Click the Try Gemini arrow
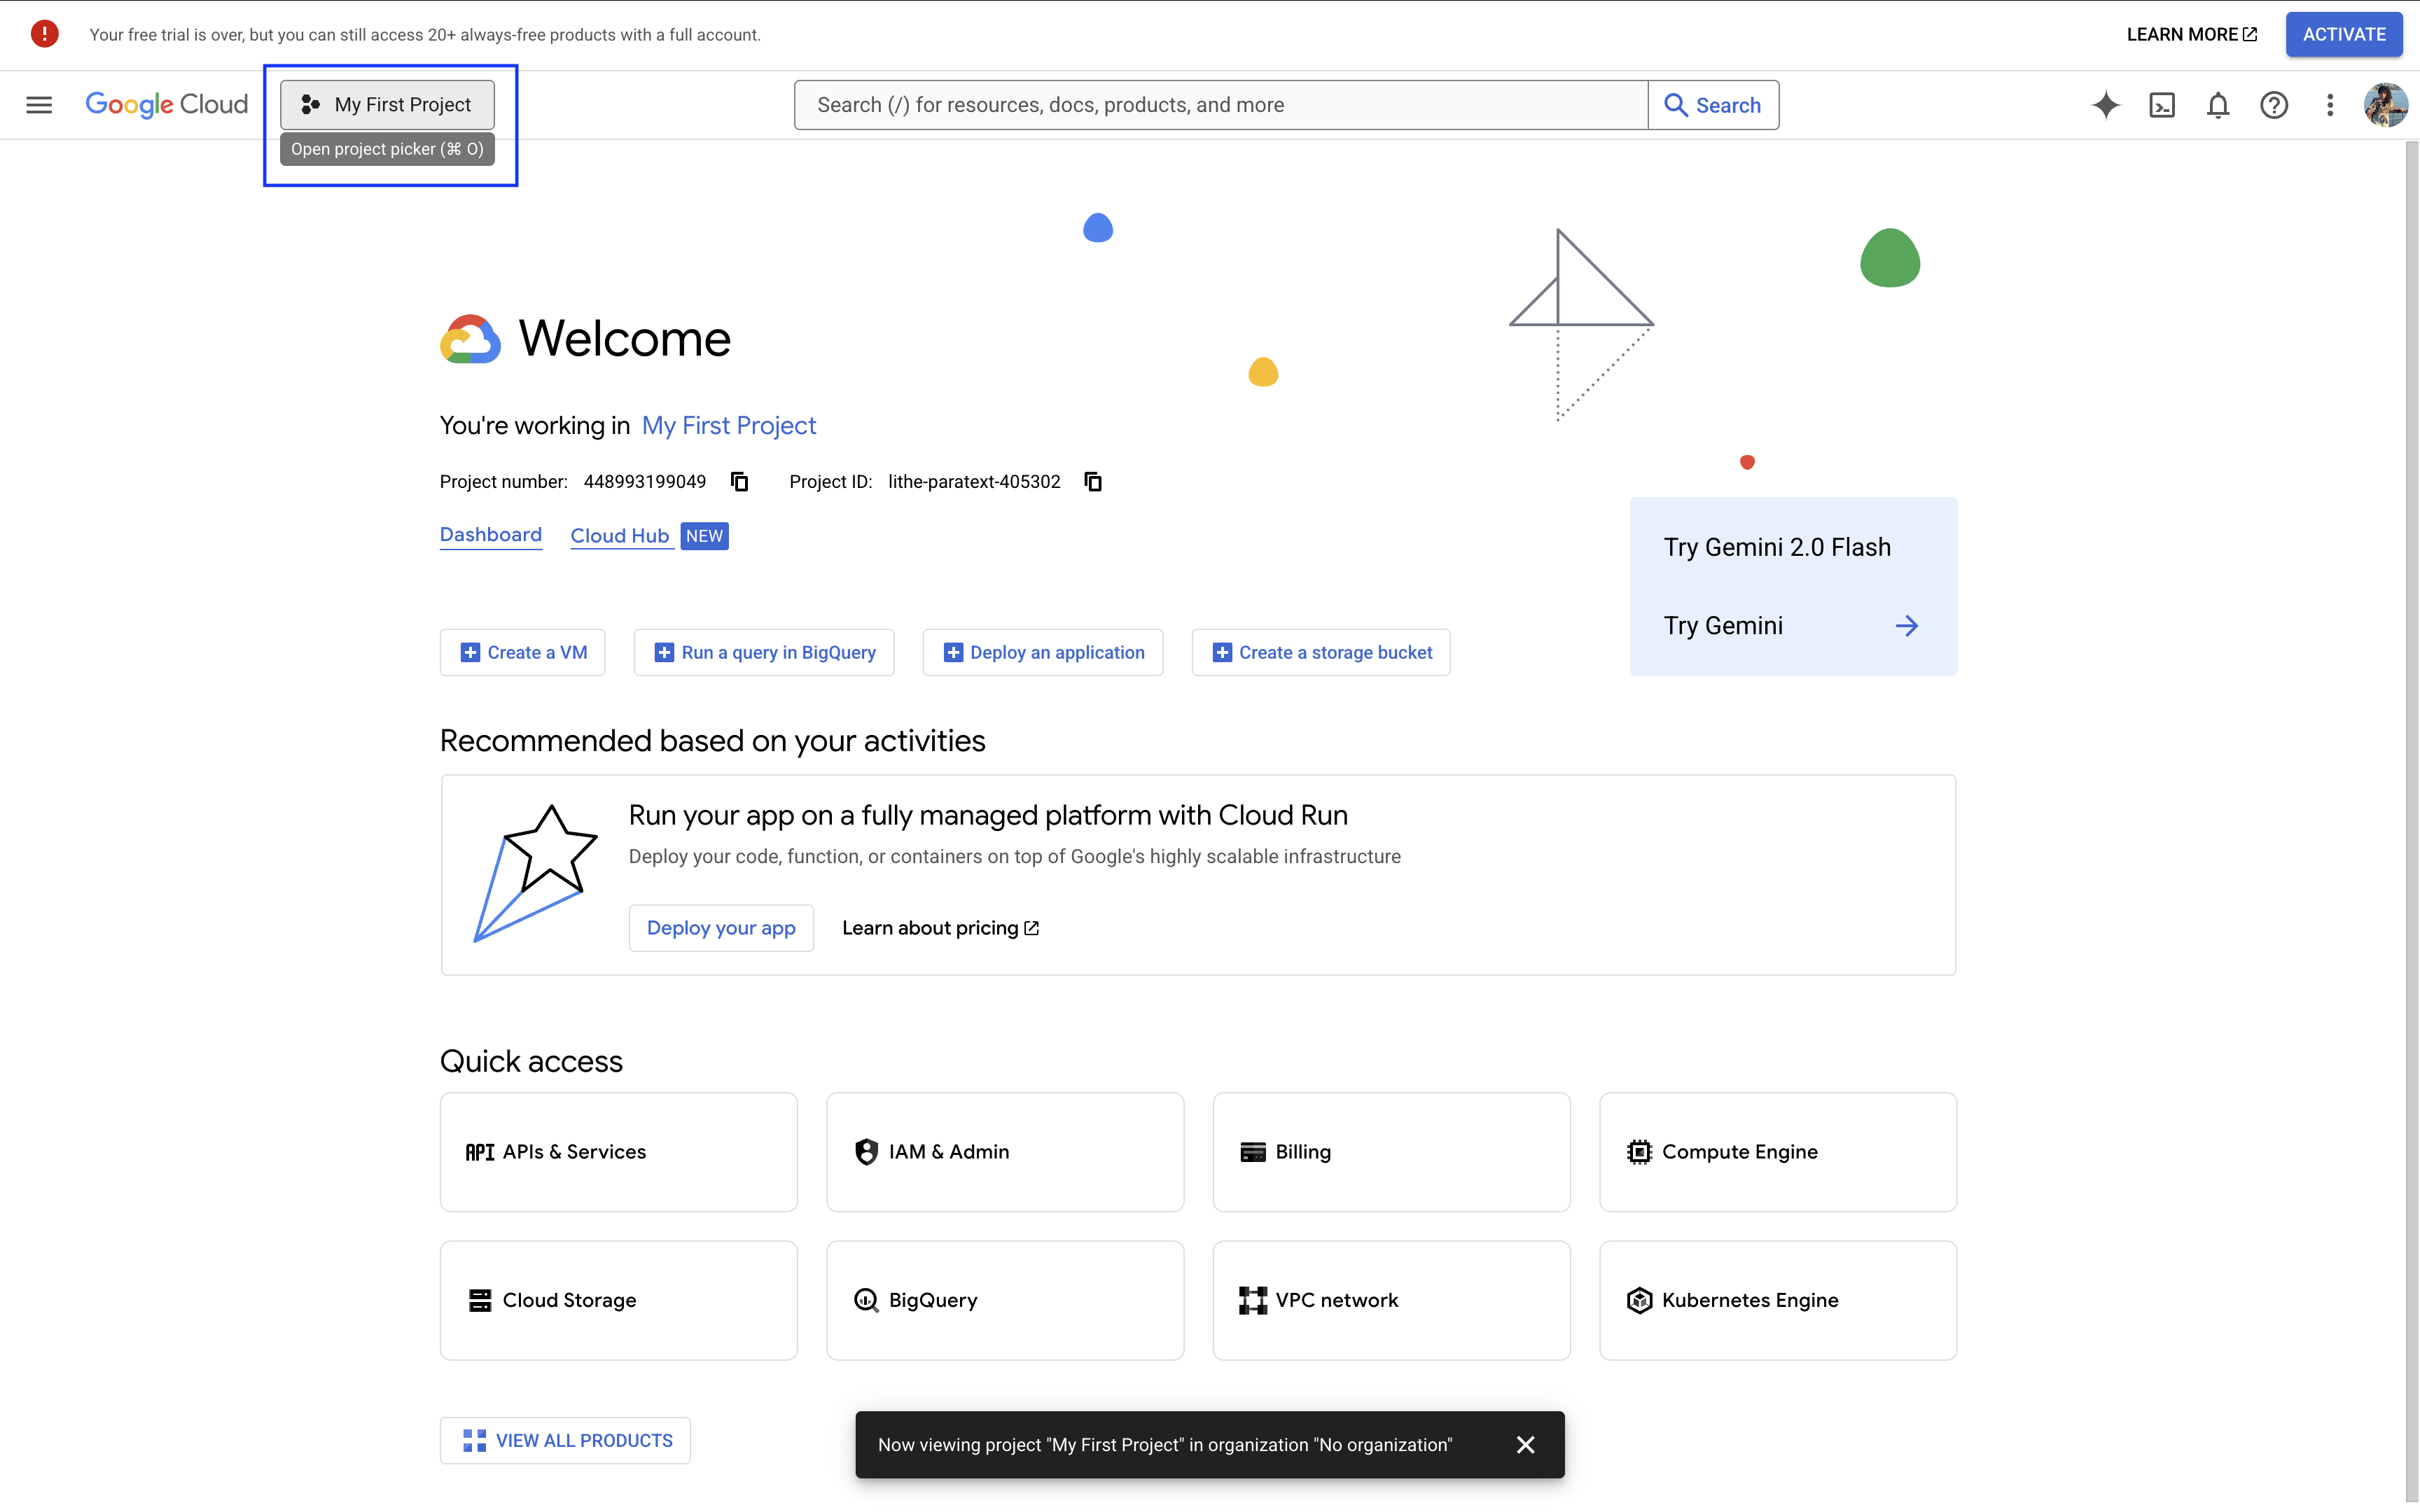This screenshot has height=1512, width=2420. [x=1906, y=626]
